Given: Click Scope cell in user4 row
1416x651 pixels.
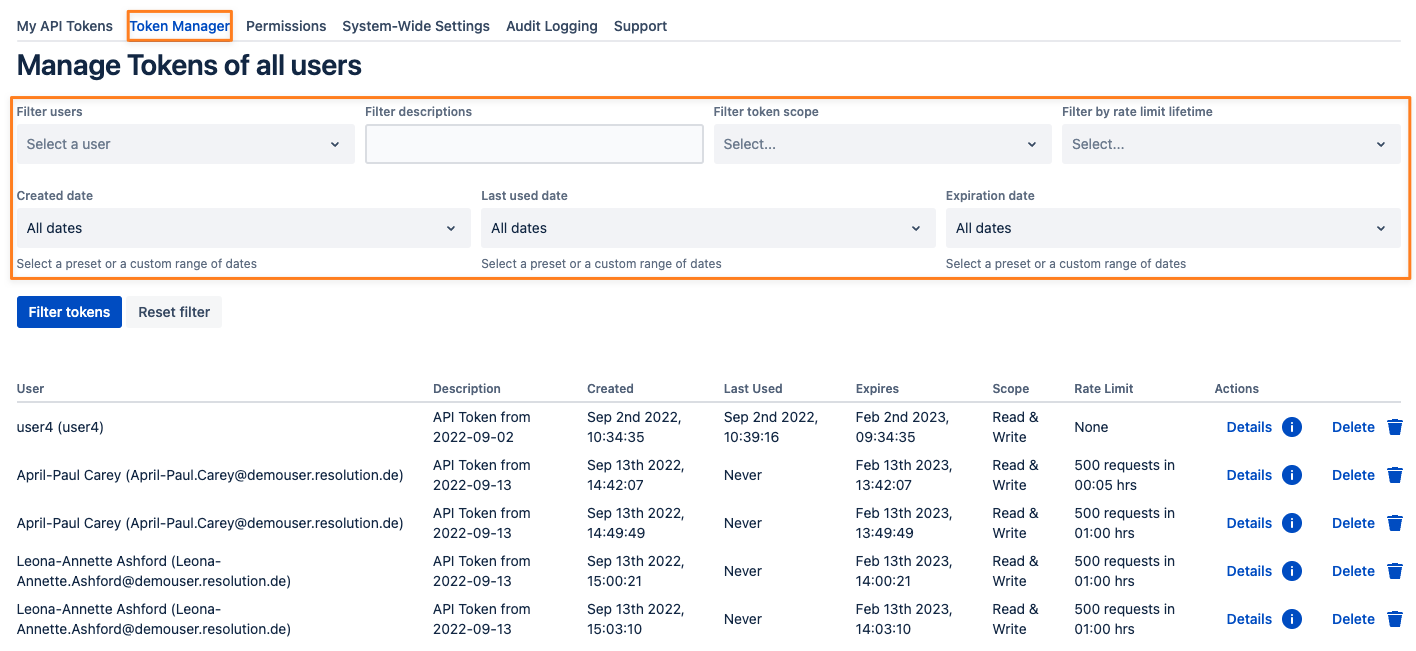Looking at the screenshot, I should pos(1015,427).
